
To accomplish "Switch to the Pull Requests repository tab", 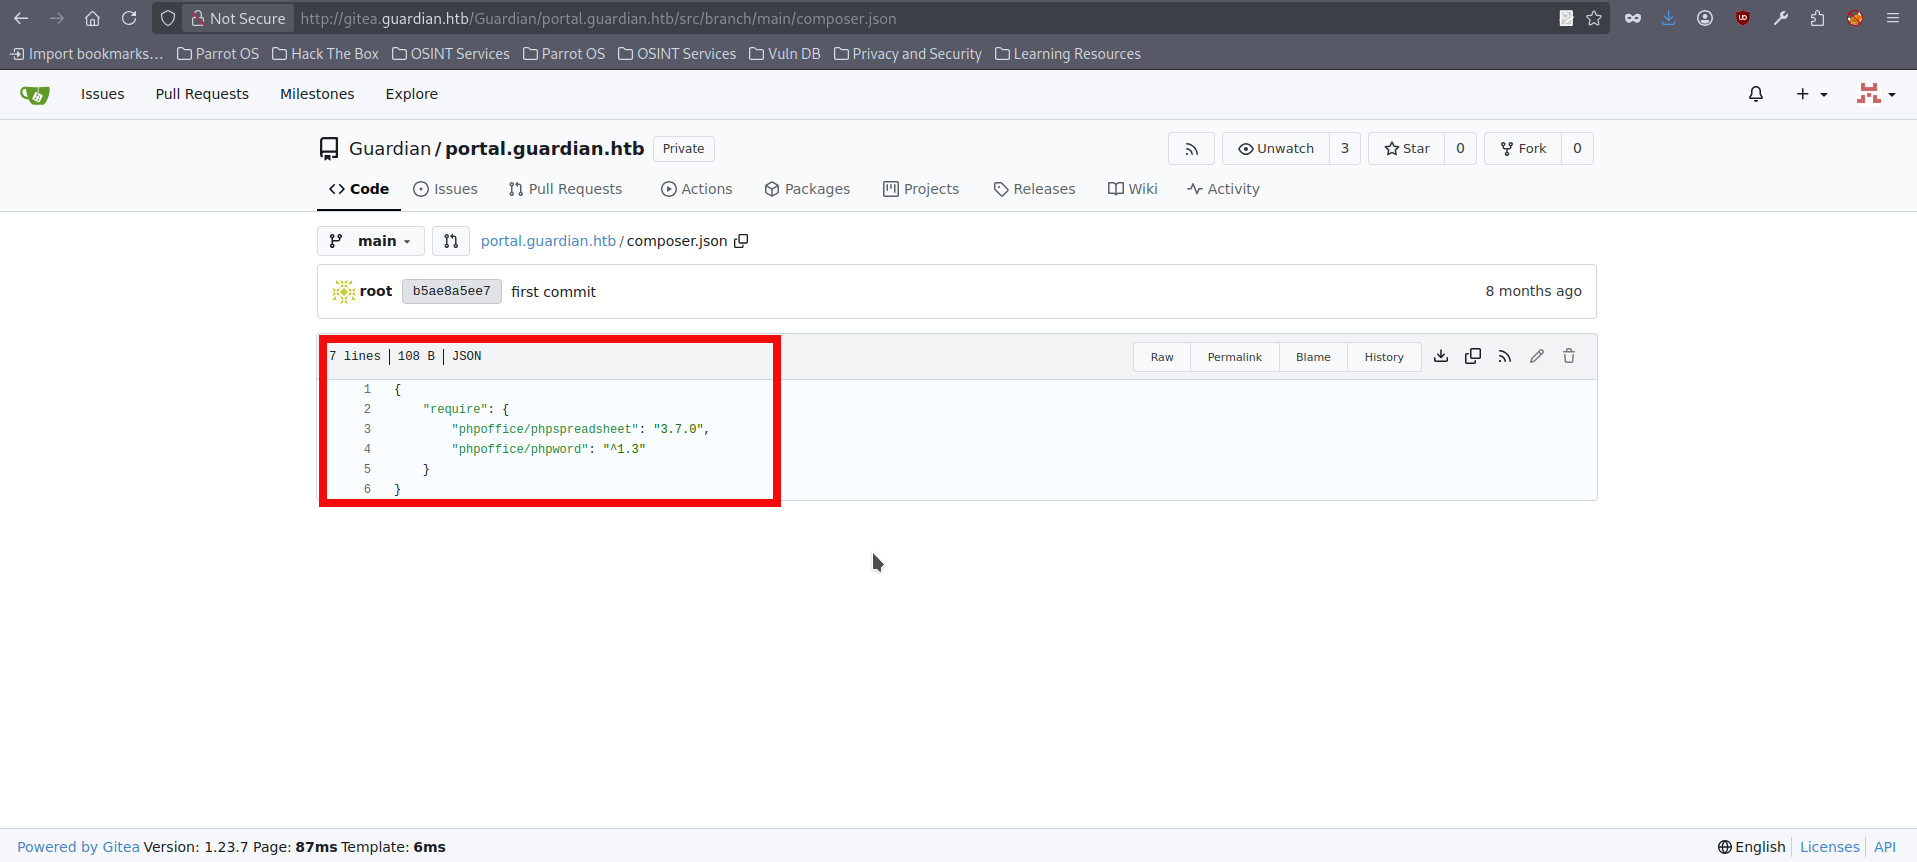I will (565, 189).
